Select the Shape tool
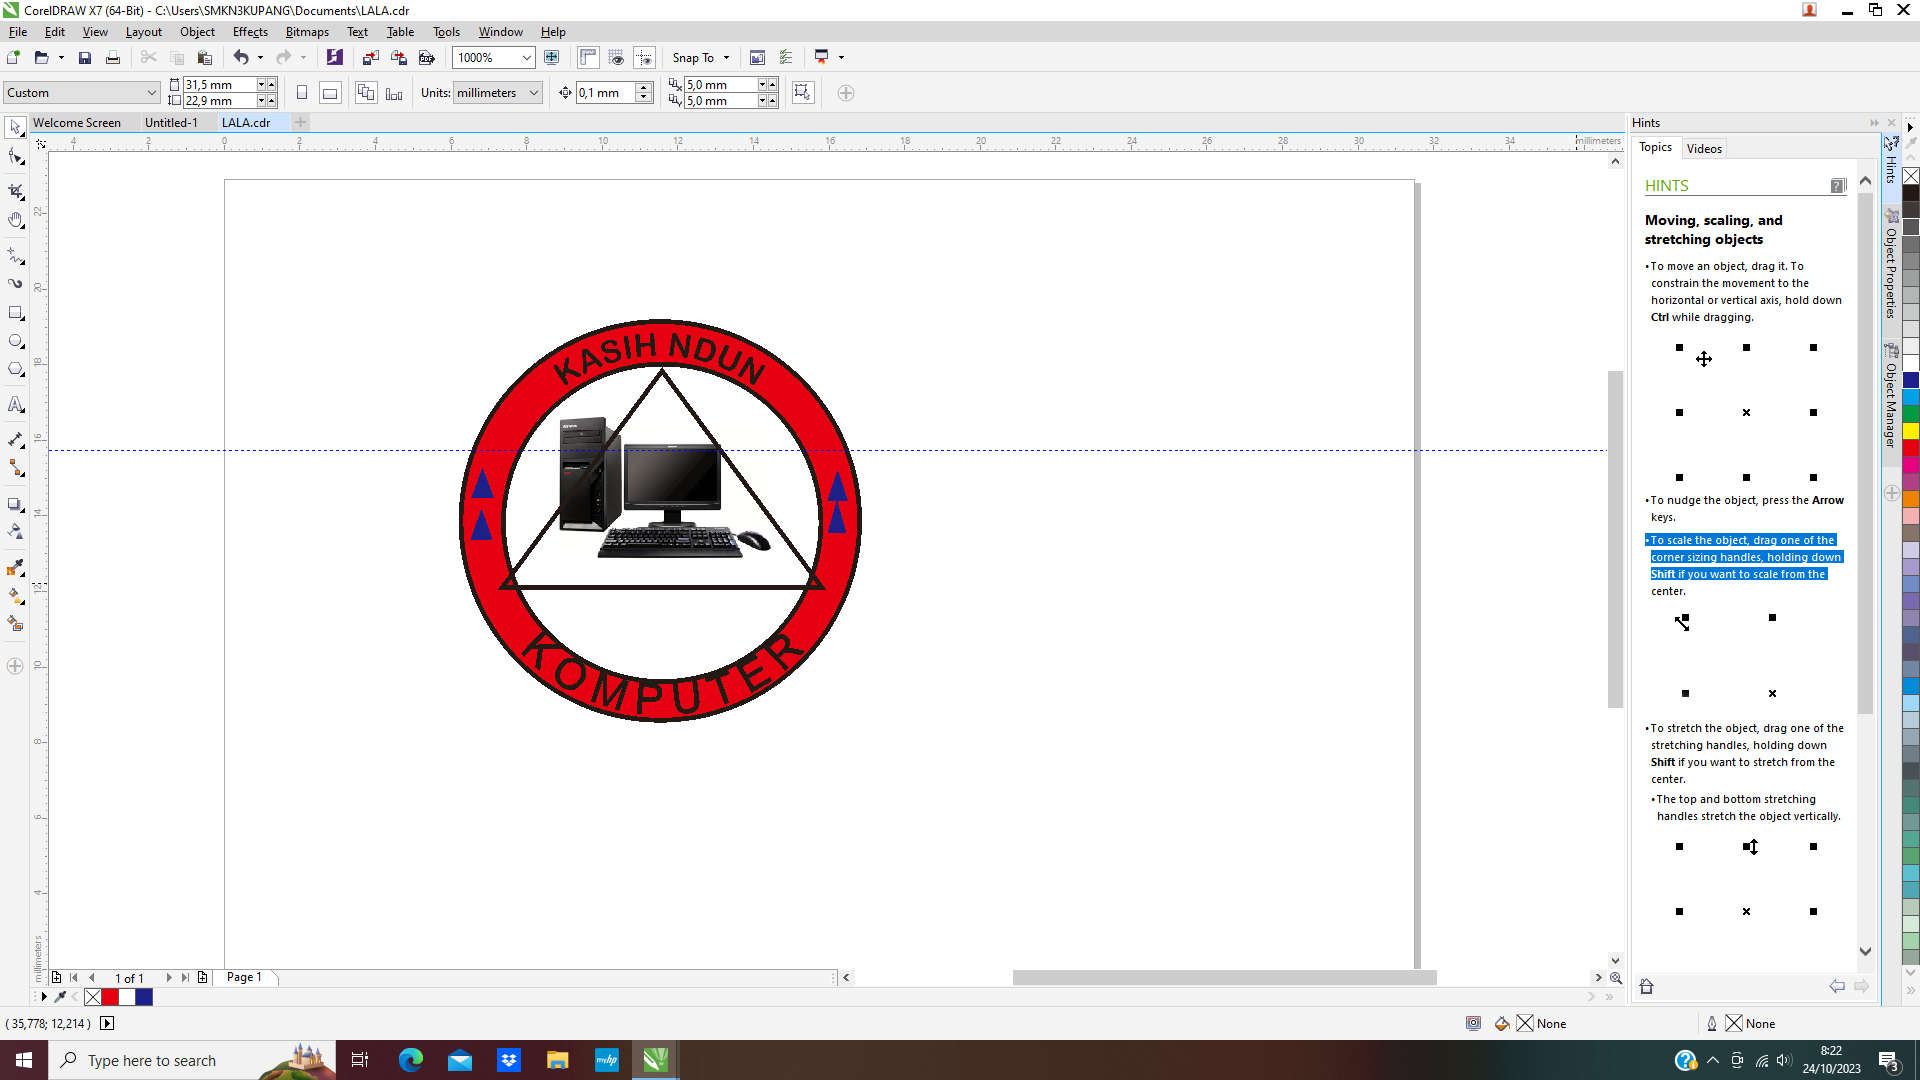 (x=15, y=157)
